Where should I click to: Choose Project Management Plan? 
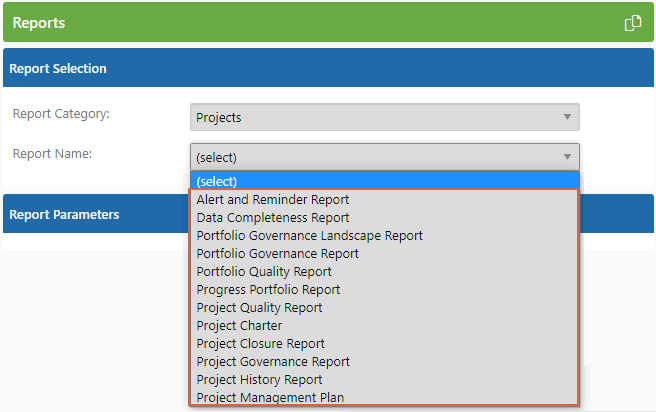pos(384,397)
